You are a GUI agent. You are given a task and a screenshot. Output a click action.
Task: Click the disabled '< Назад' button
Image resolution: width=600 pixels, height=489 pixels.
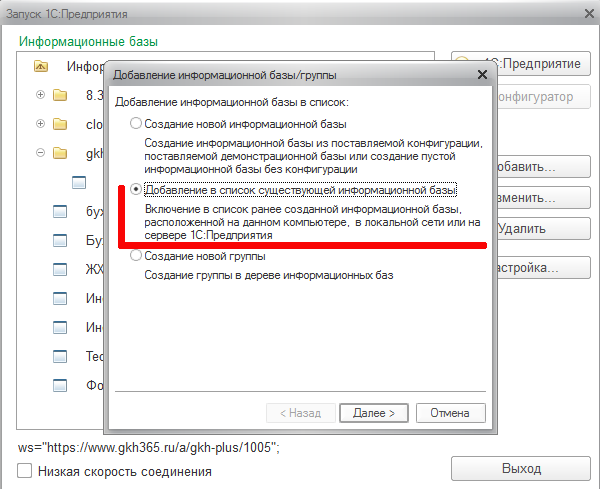coord(301,413)
